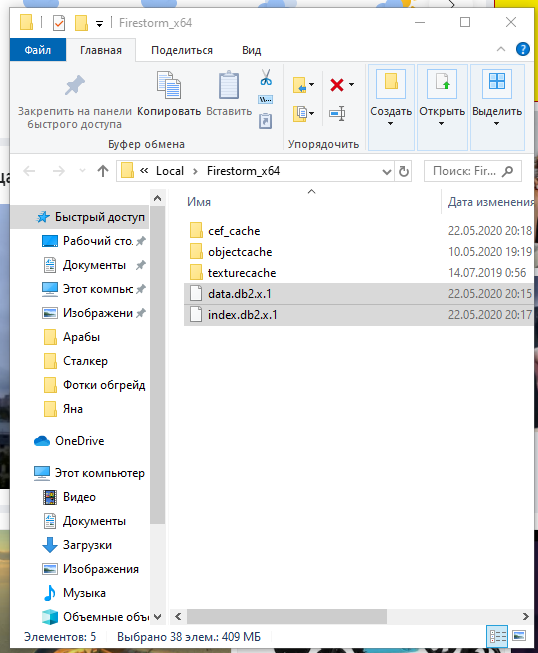The height and width of the screenshot is (653, 538).
Task: Select the index.db2.x.1 file
Action: (358, 315)
